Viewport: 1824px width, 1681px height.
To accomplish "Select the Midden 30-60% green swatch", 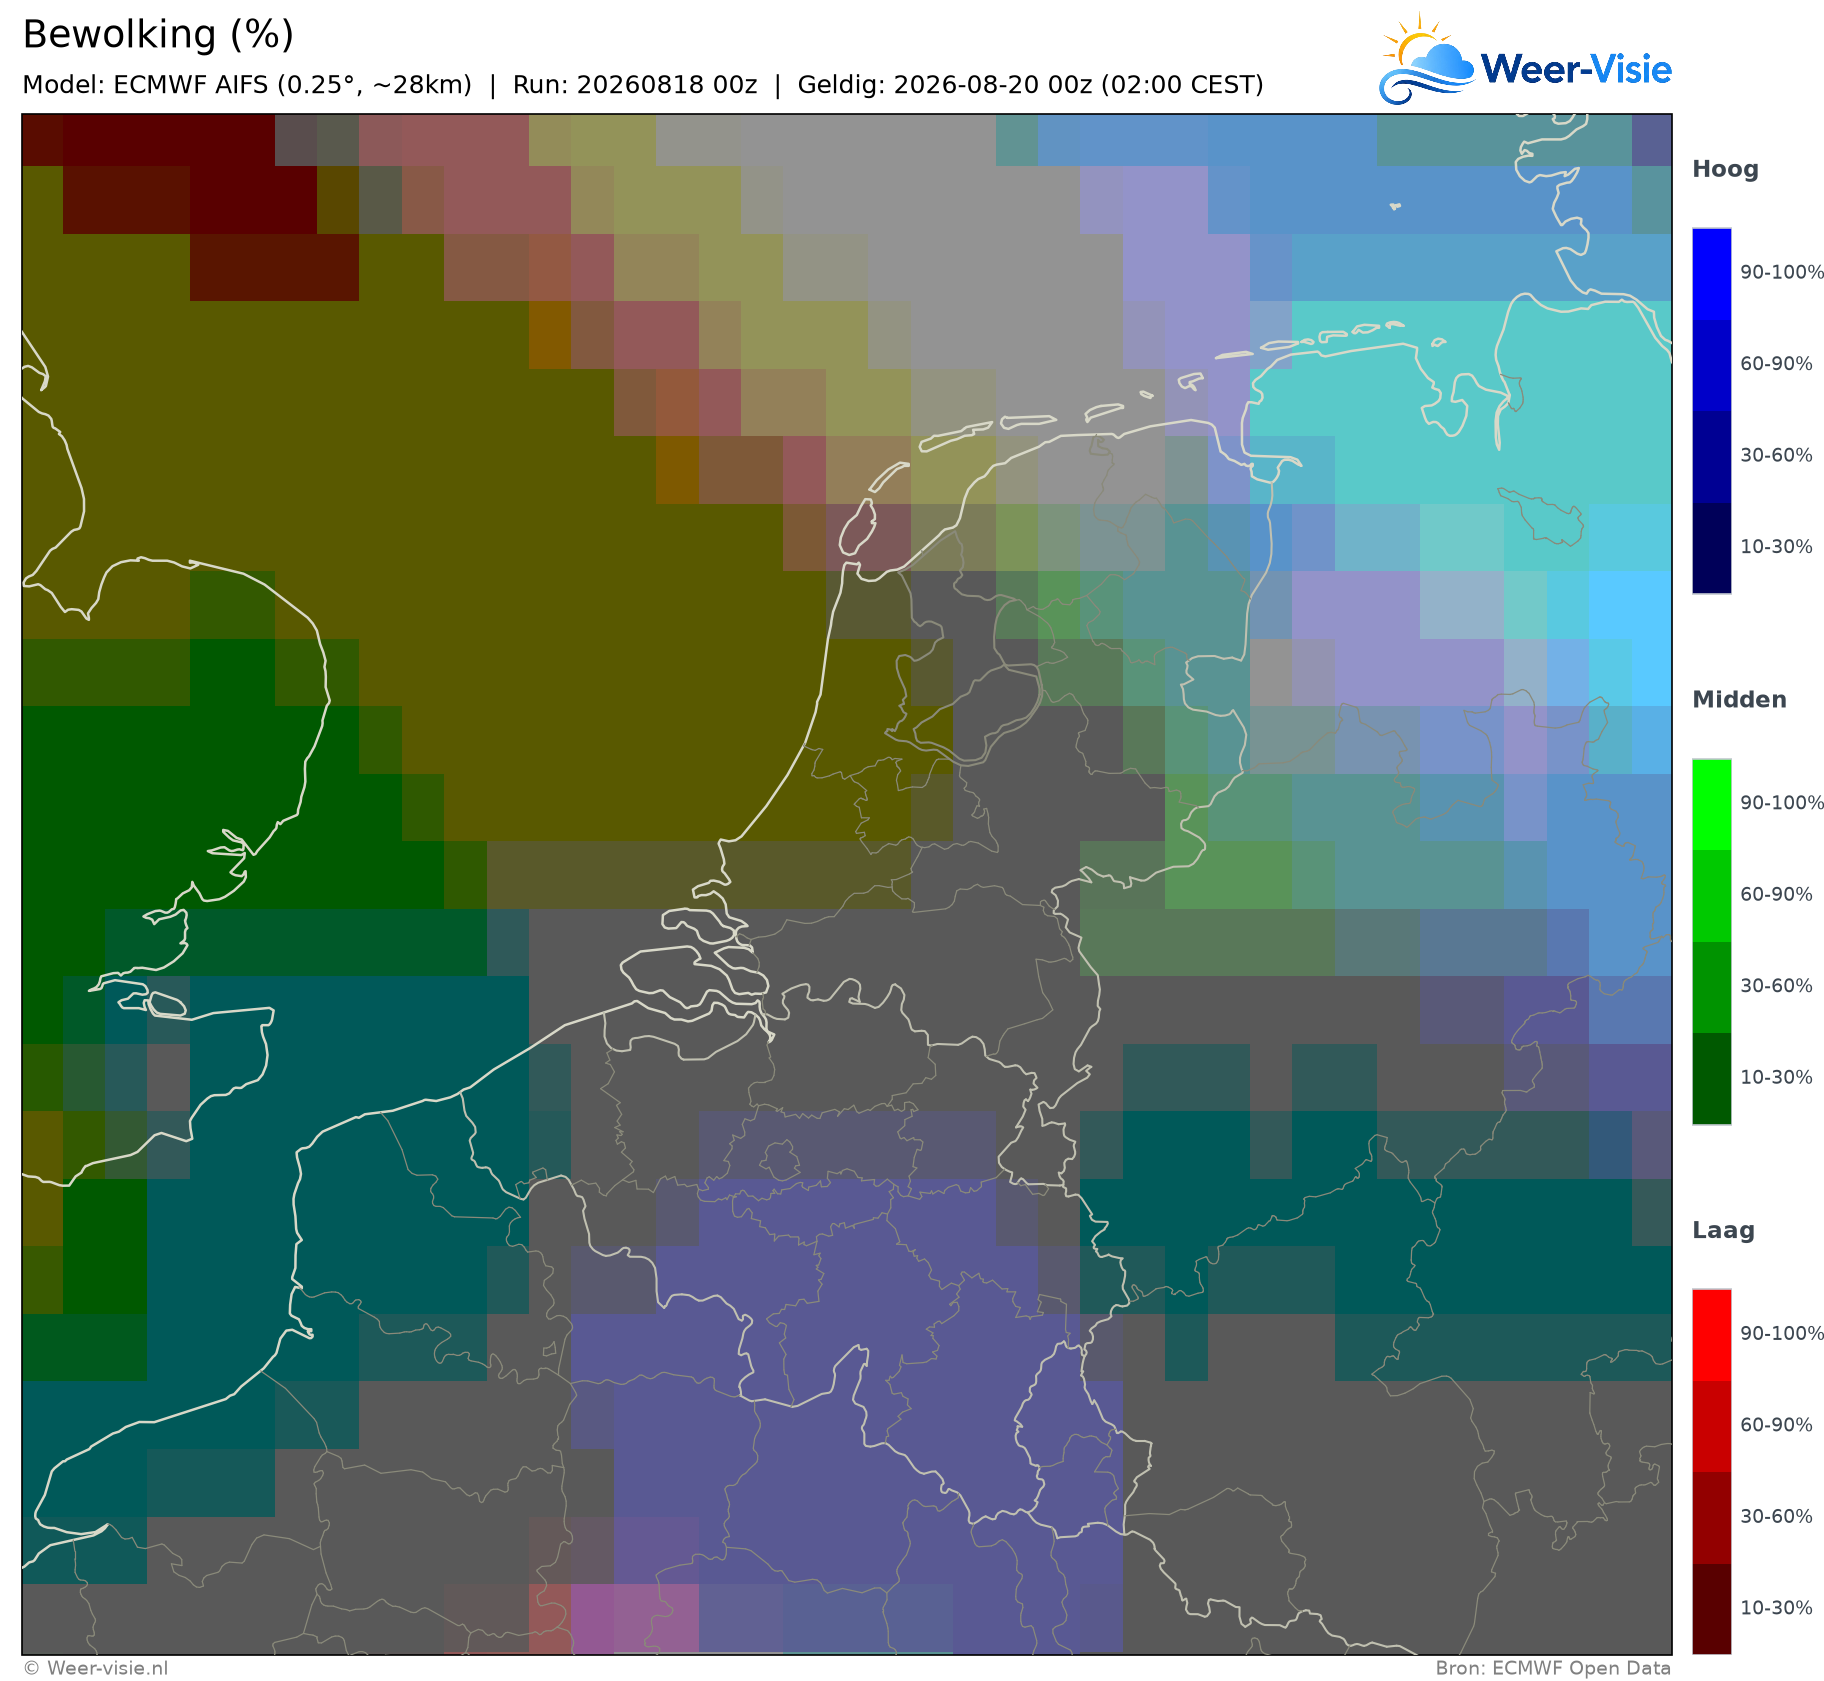I will coord(1711,987).
